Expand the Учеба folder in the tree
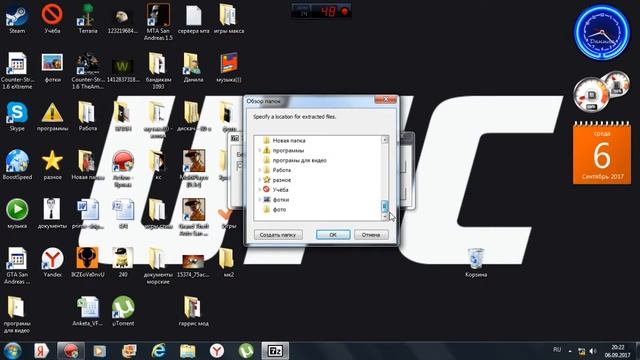Image resolution: width=640 pixels, height=360 pixels. [260, 190]
